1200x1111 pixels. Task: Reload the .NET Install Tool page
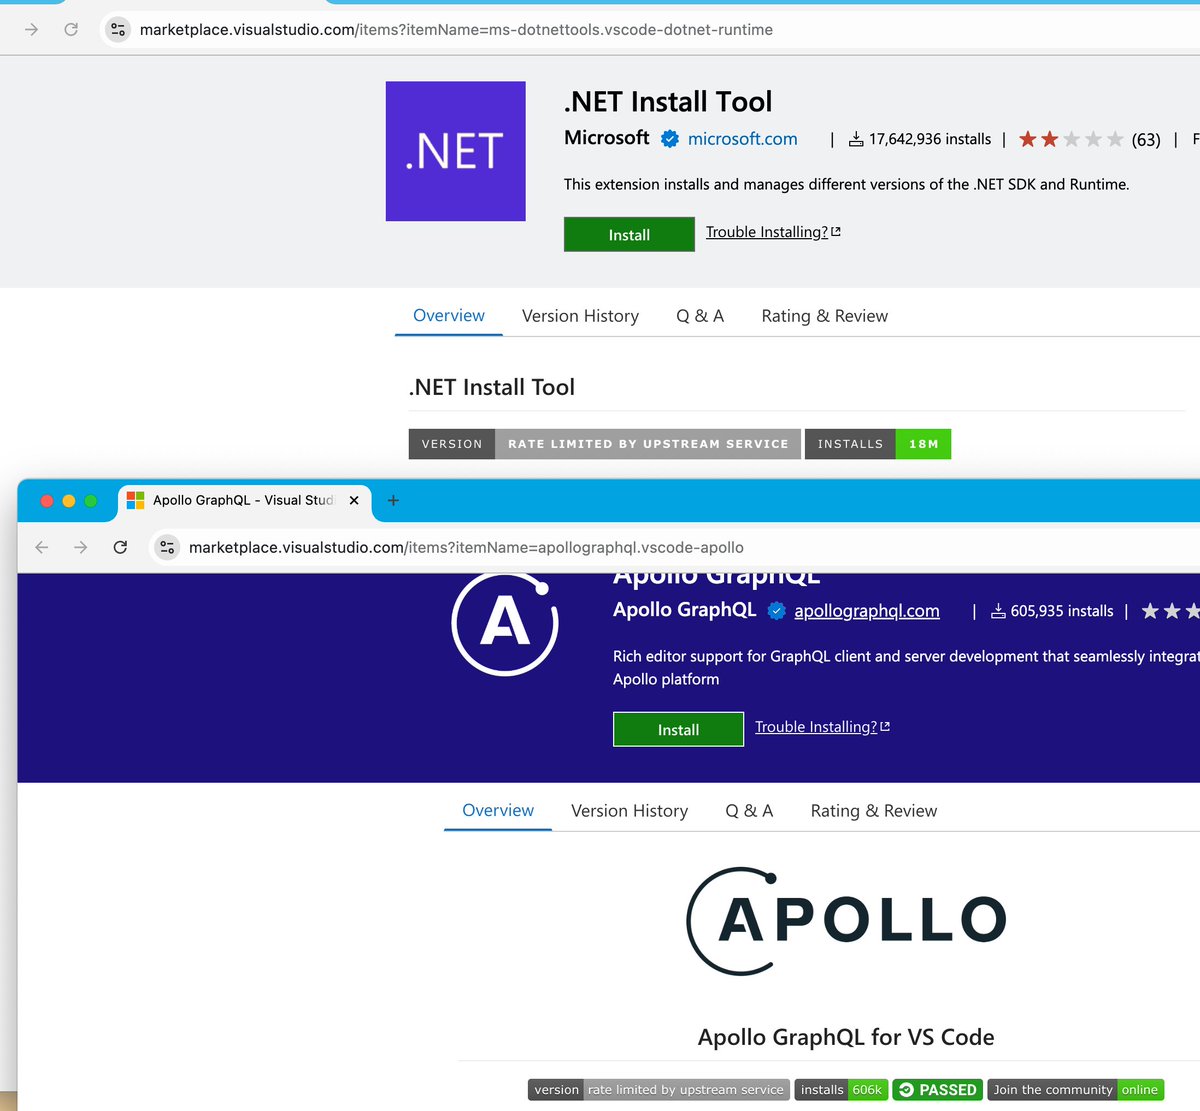pos(71,30)
